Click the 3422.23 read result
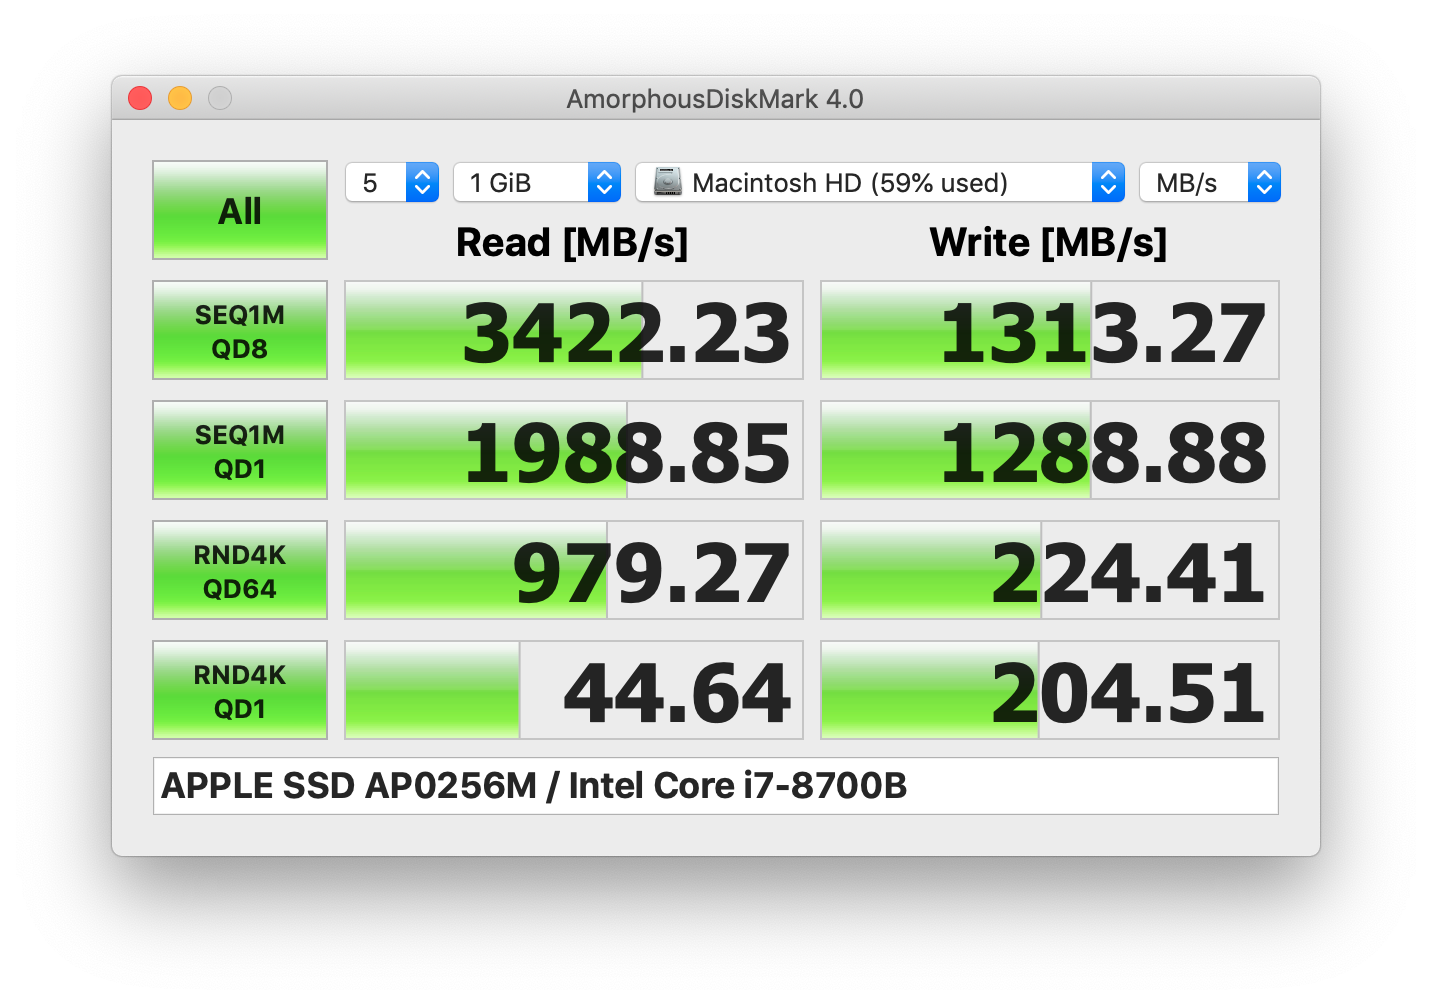The height and width of the screenshot is (1004, 1432). click(574, 330)
